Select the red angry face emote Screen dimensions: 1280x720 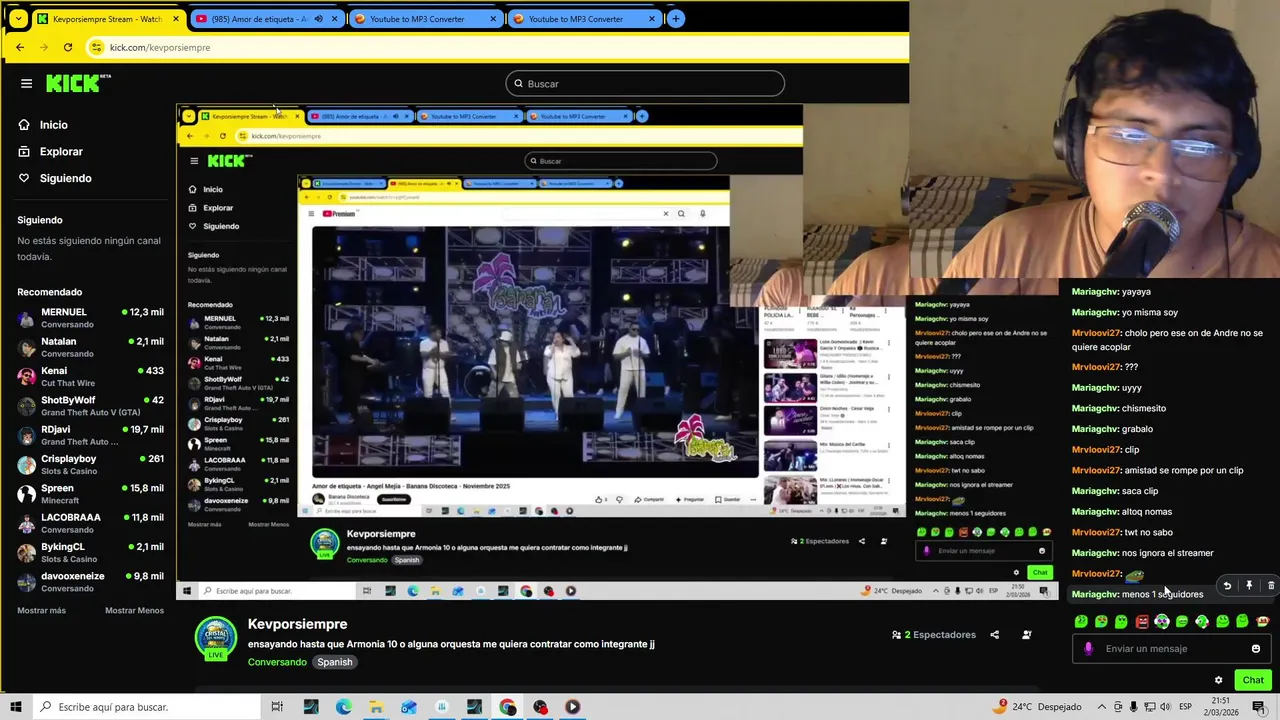tap(1142, 622)
